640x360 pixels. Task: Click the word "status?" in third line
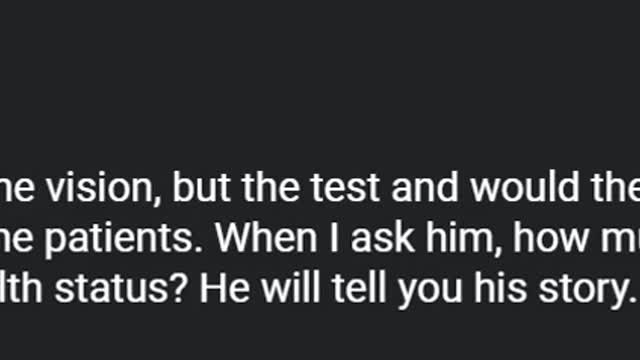pyautogui.click(x=121, y=288)
